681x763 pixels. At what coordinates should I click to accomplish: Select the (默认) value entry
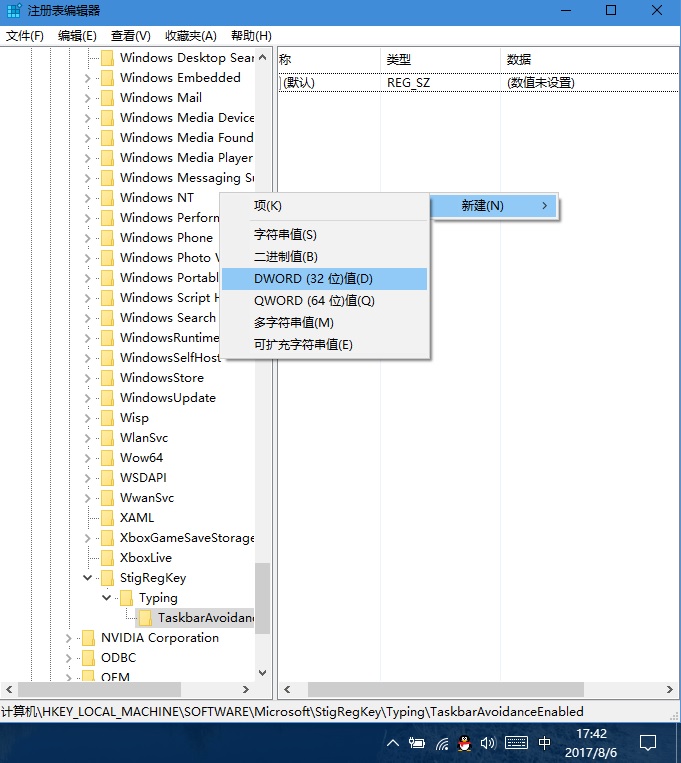pos(298,83)
